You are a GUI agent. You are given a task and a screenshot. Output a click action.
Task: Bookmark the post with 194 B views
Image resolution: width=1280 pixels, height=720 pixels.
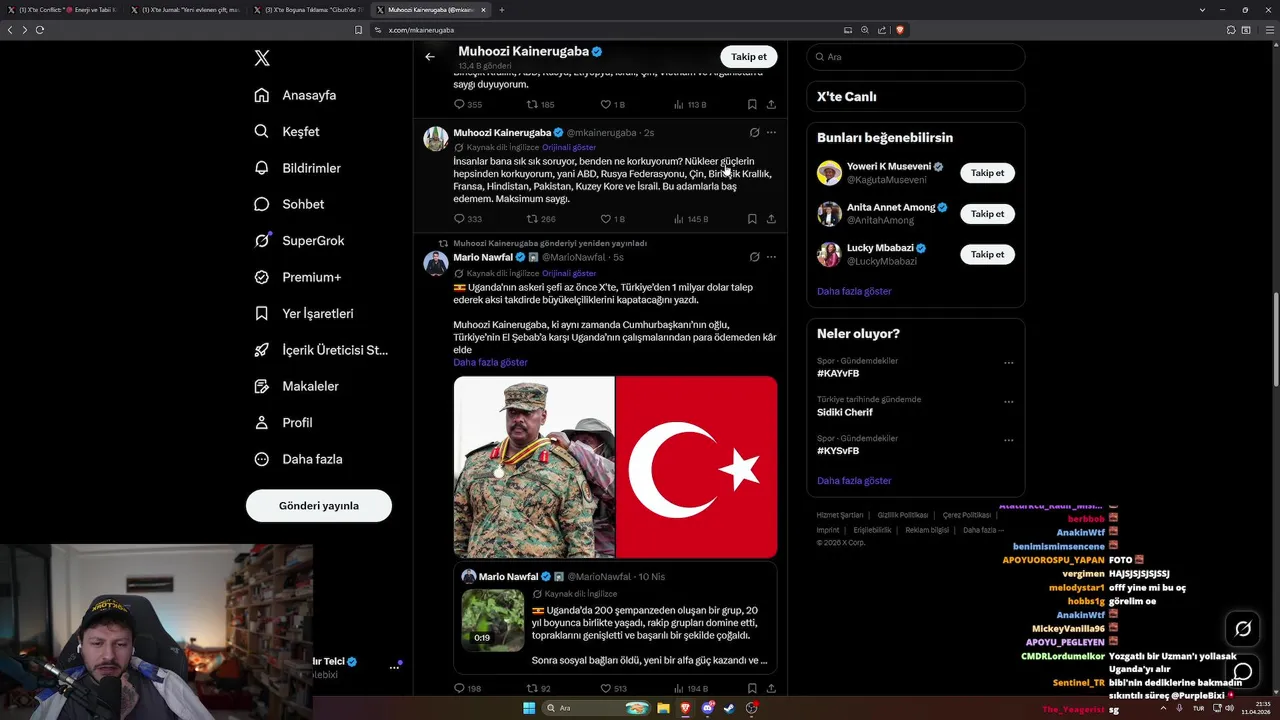pyautogui.click(x=752, y=688)
